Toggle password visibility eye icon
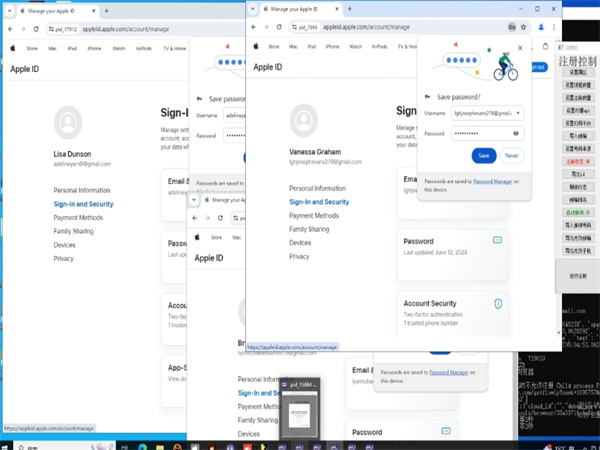Image resolution: width=600 pixels, height=450 pixels. [x=515, y=132]
